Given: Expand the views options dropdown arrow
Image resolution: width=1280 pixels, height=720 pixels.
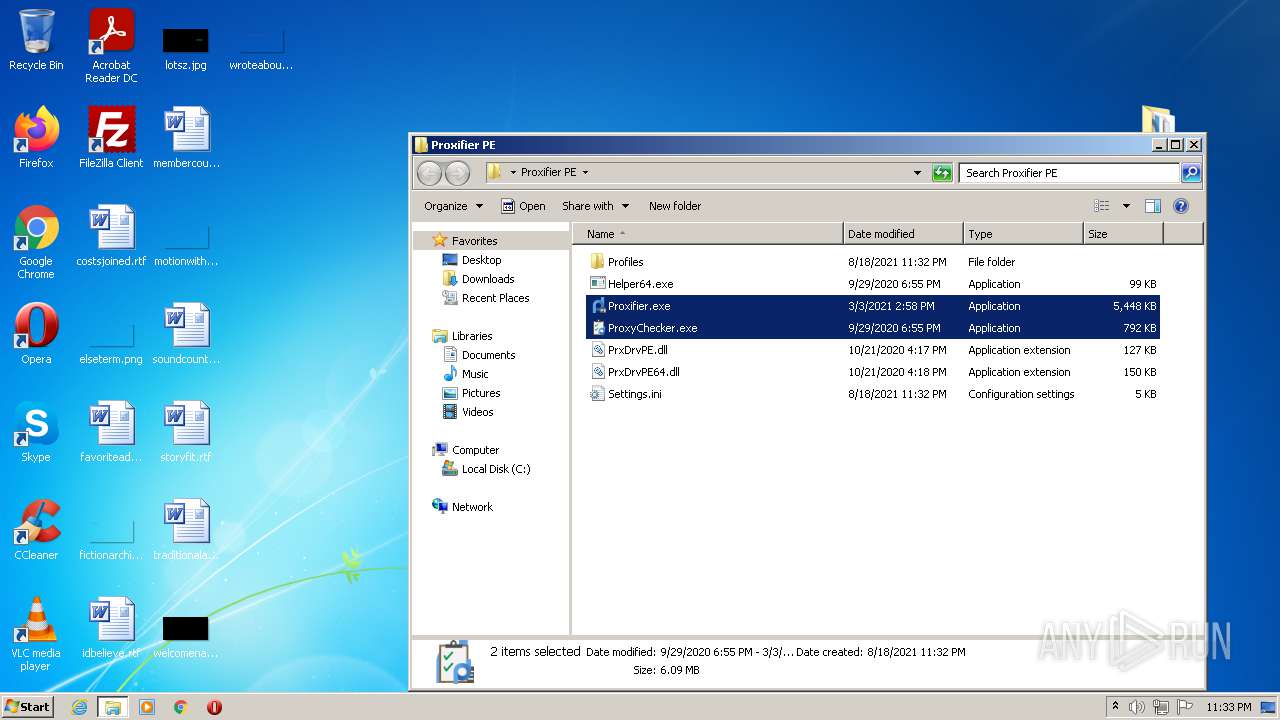Looking at the screenshot, I should click(1126, 206).
